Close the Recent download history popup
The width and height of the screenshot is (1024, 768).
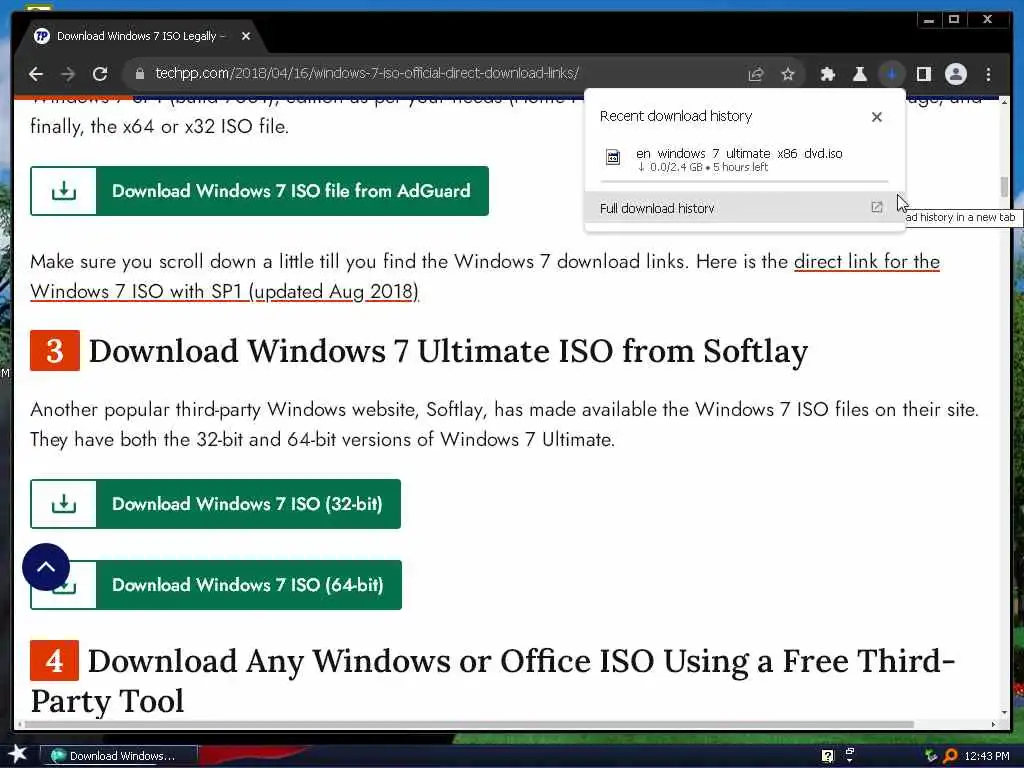point(876,116)
